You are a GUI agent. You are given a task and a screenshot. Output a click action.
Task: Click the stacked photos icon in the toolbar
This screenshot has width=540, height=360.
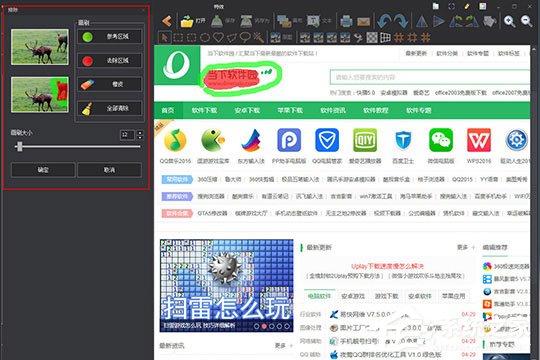284,21
